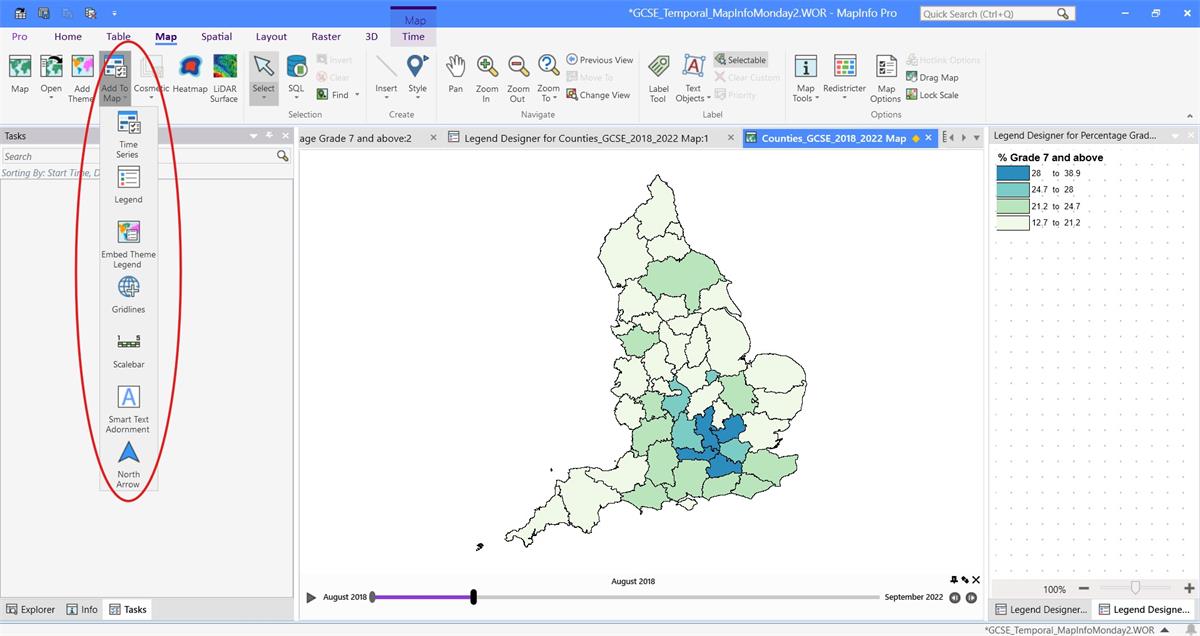Viewport: 1200px width, 636px height.
Task: Activate the Zoom In tool
Action: (x=487, y=77)
